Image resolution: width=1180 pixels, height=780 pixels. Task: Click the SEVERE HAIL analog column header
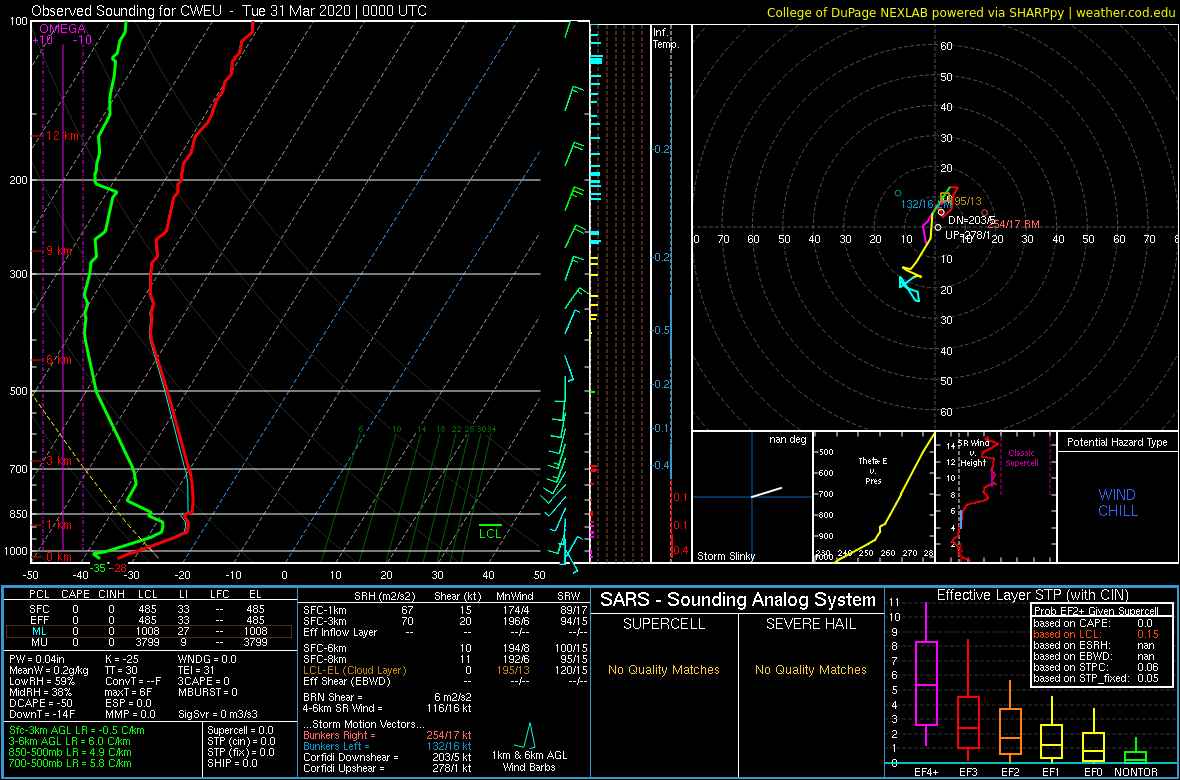tap(812, 625)
